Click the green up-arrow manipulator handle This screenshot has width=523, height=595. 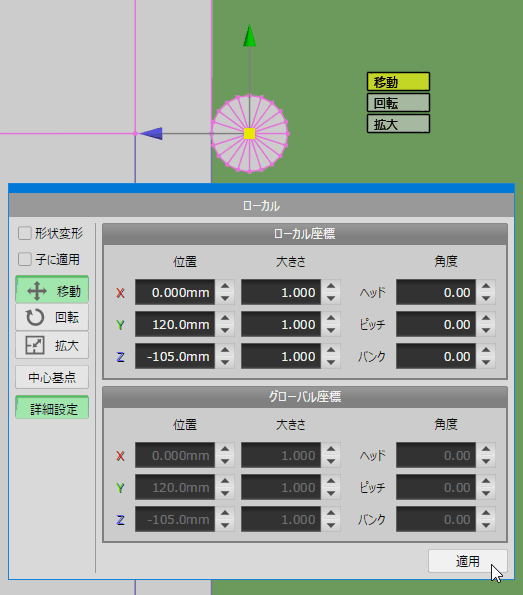coord(249,36)
